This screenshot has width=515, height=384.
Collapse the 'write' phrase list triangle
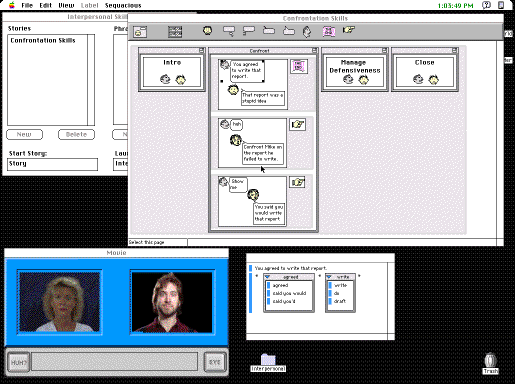(329, 277)
